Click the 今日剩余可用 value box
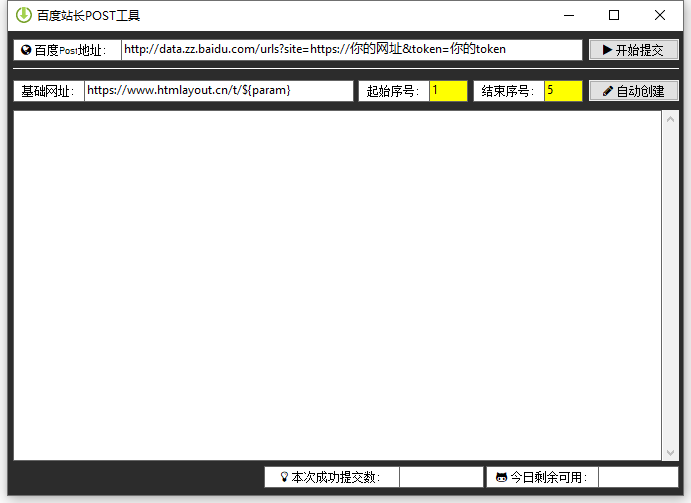This screenshot has height=503, width=691. click(x=638, y=477)
